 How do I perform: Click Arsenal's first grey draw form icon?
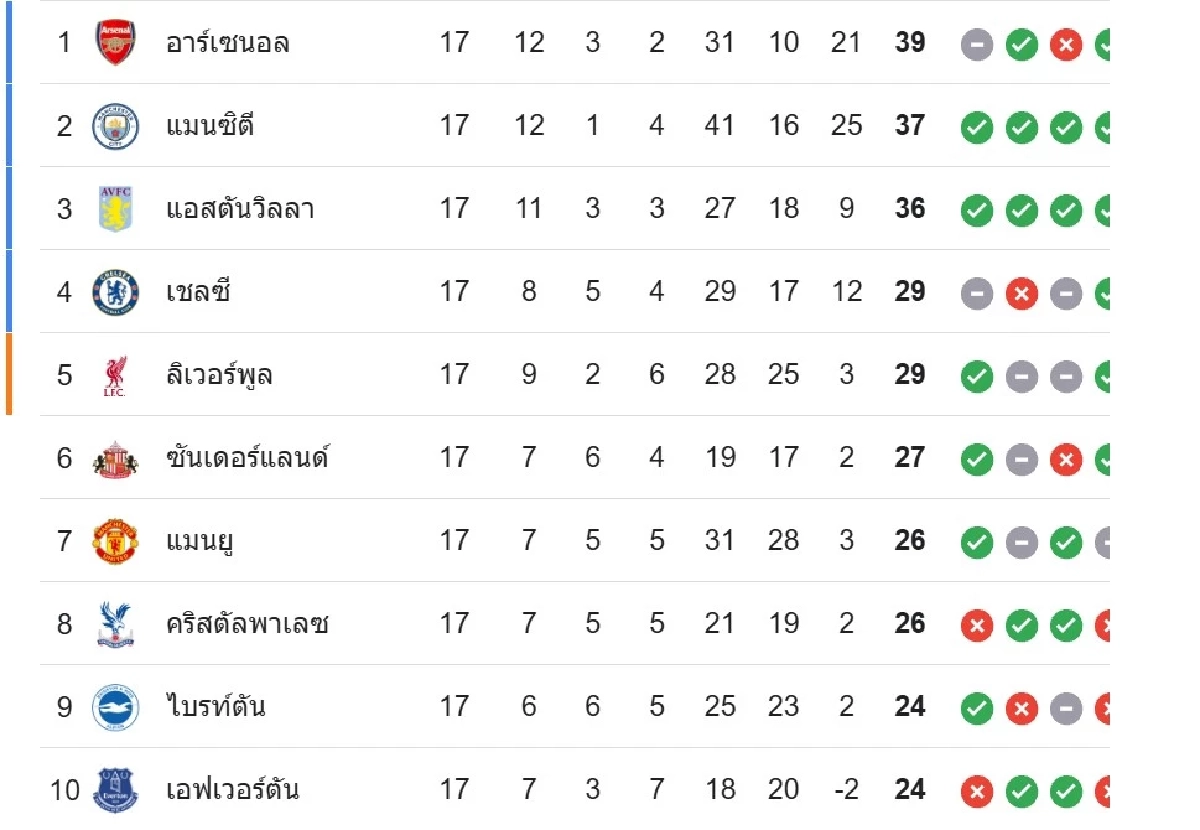[x=977, y=45]
